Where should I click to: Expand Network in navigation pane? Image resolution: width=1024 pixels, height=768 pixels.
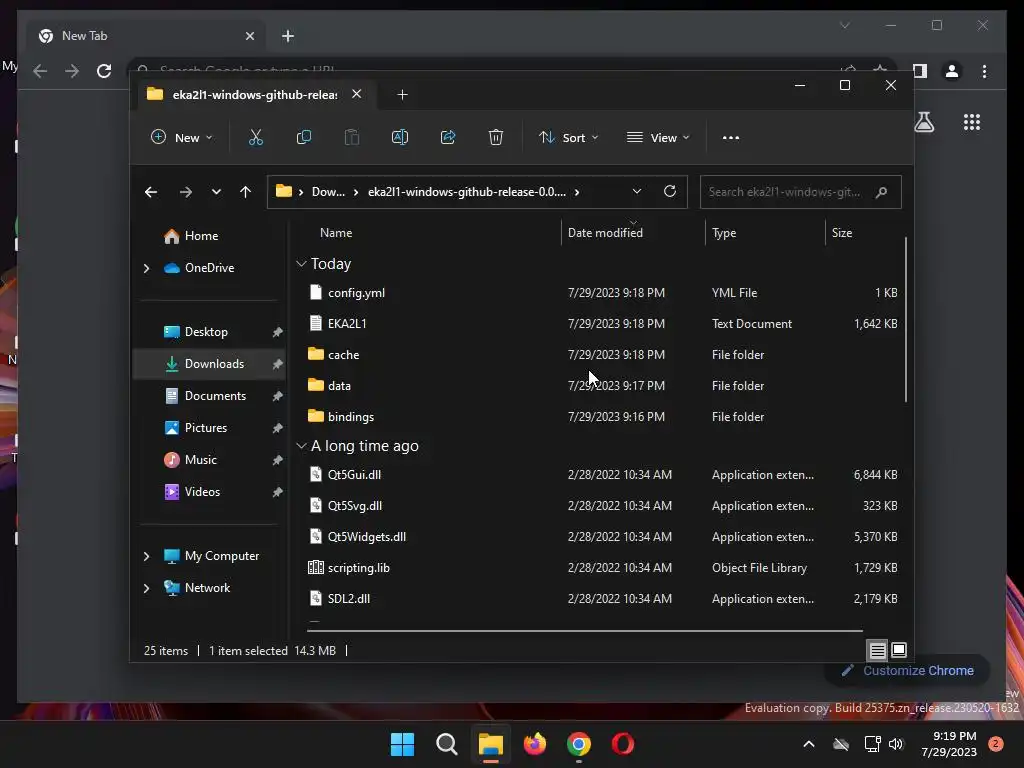(x=146, y=588)
